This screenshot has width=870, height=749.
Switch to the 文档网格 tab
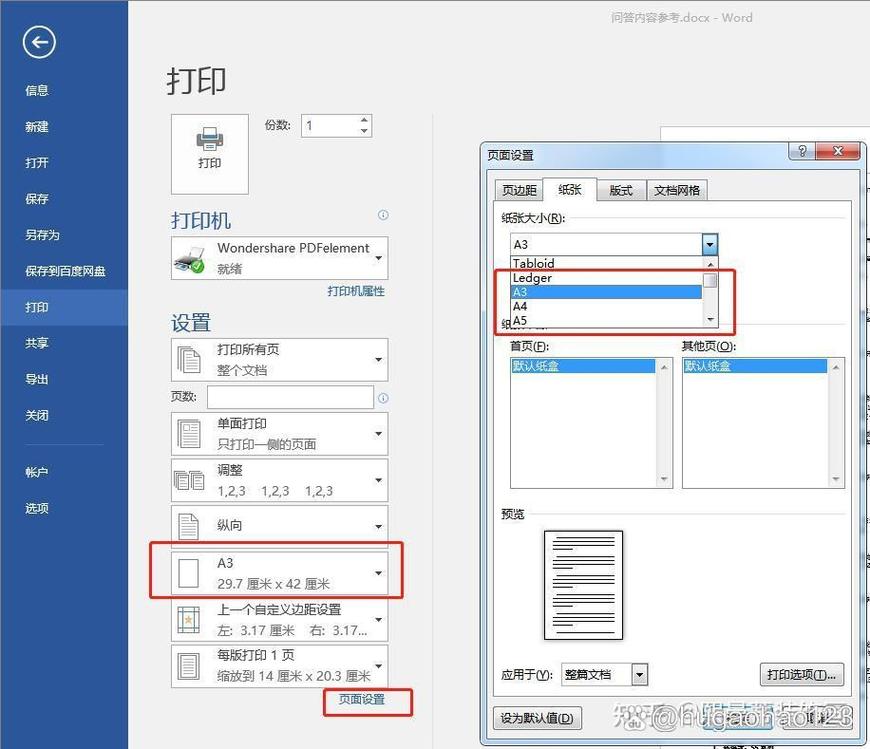click(x=677, y=190)
